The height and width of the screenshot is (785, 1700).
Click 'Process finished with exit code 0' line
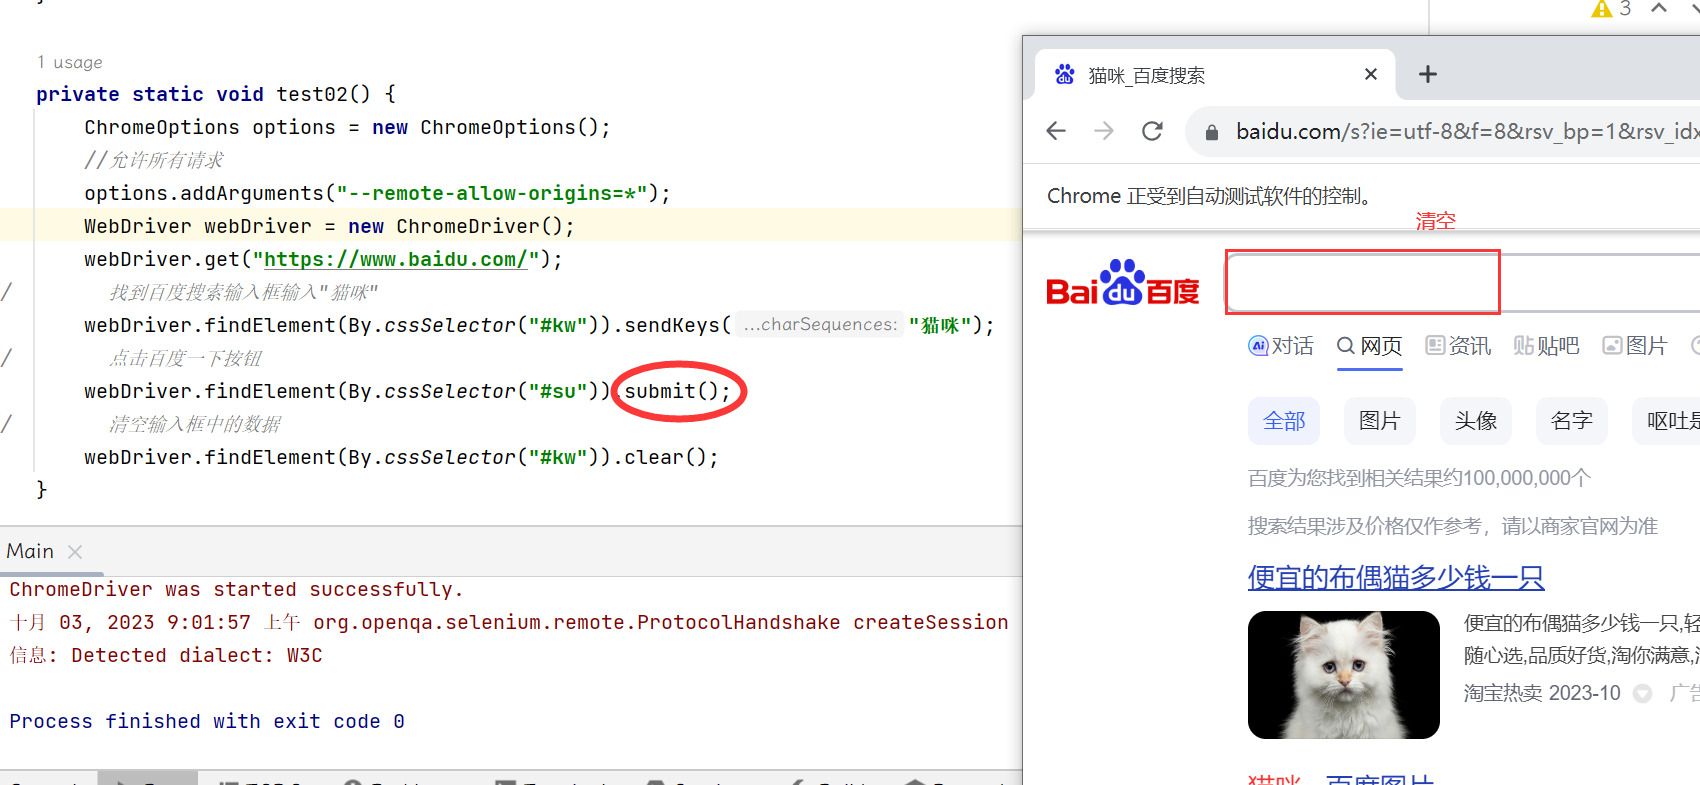(x=207, y=721)
